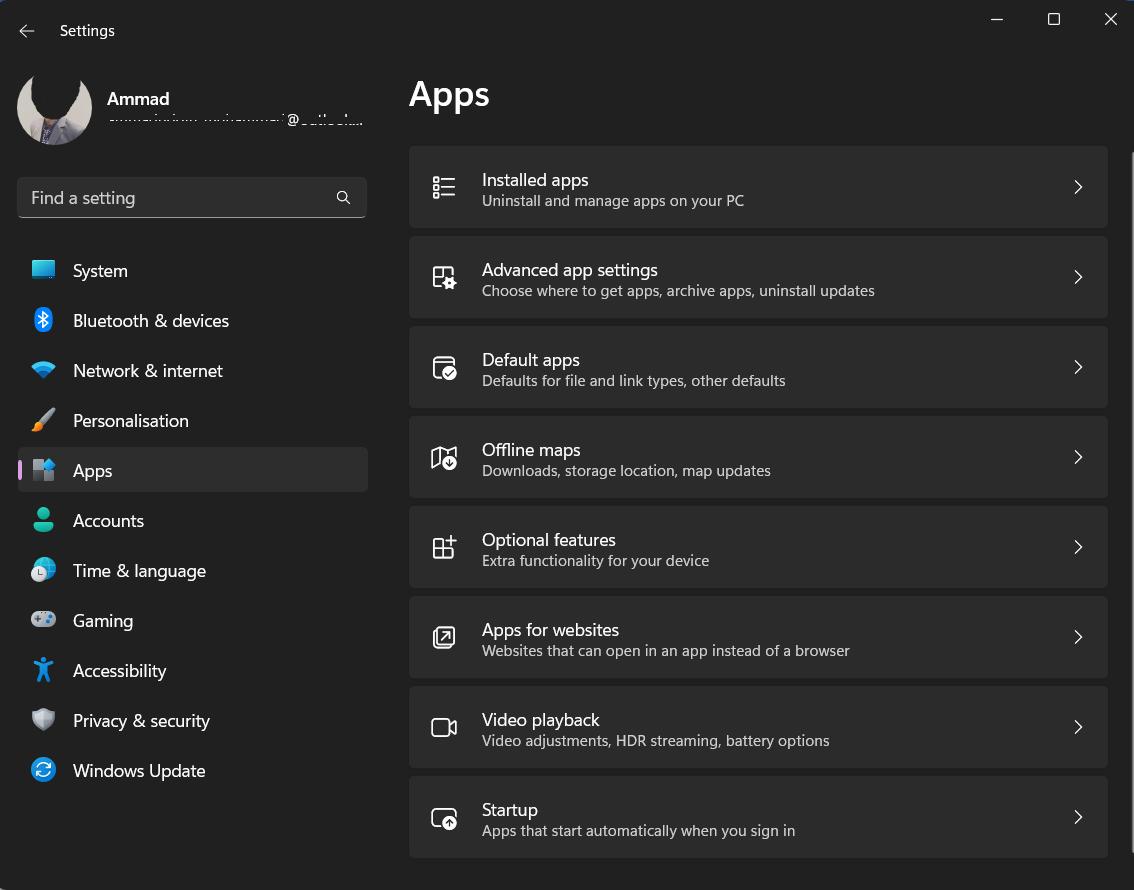Open Advanced app settings
The width and height of the screenshot is (1134, 890).
758,277
